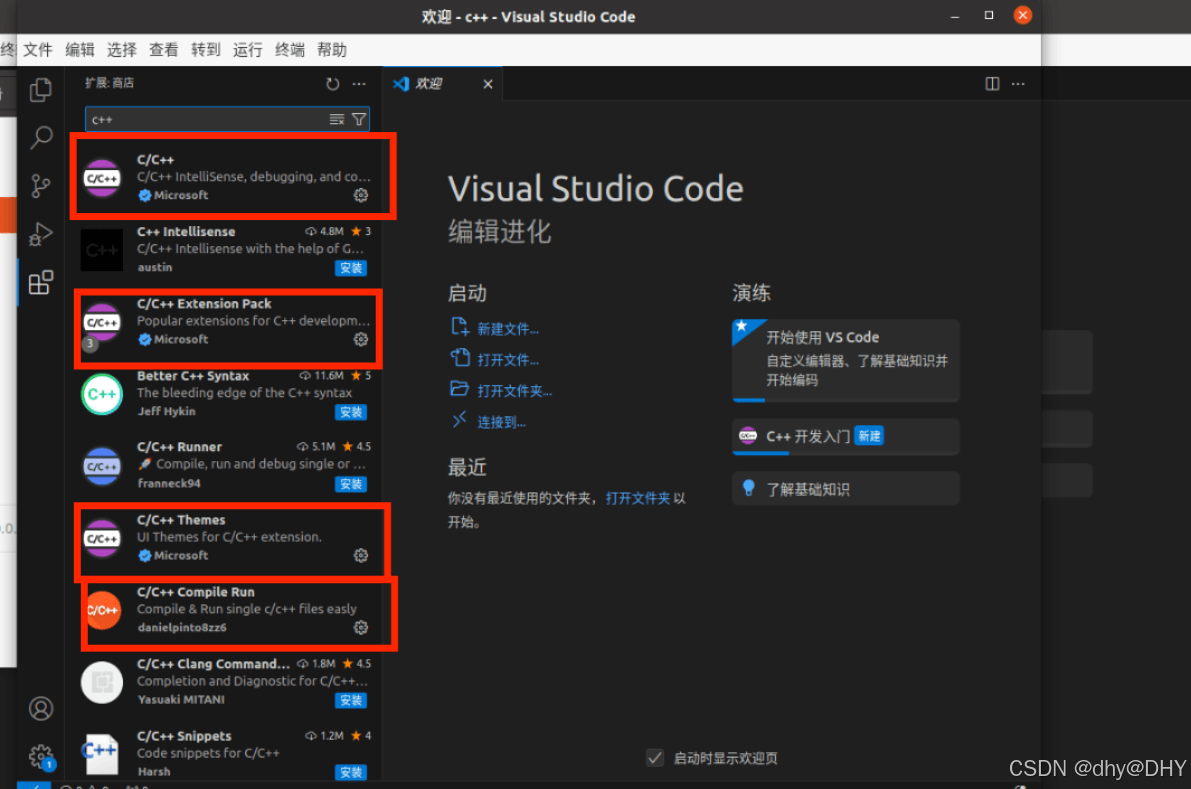Open the 编辑 menu
The height and width of the screenshot is (789, 1191).
click(80, 50)
